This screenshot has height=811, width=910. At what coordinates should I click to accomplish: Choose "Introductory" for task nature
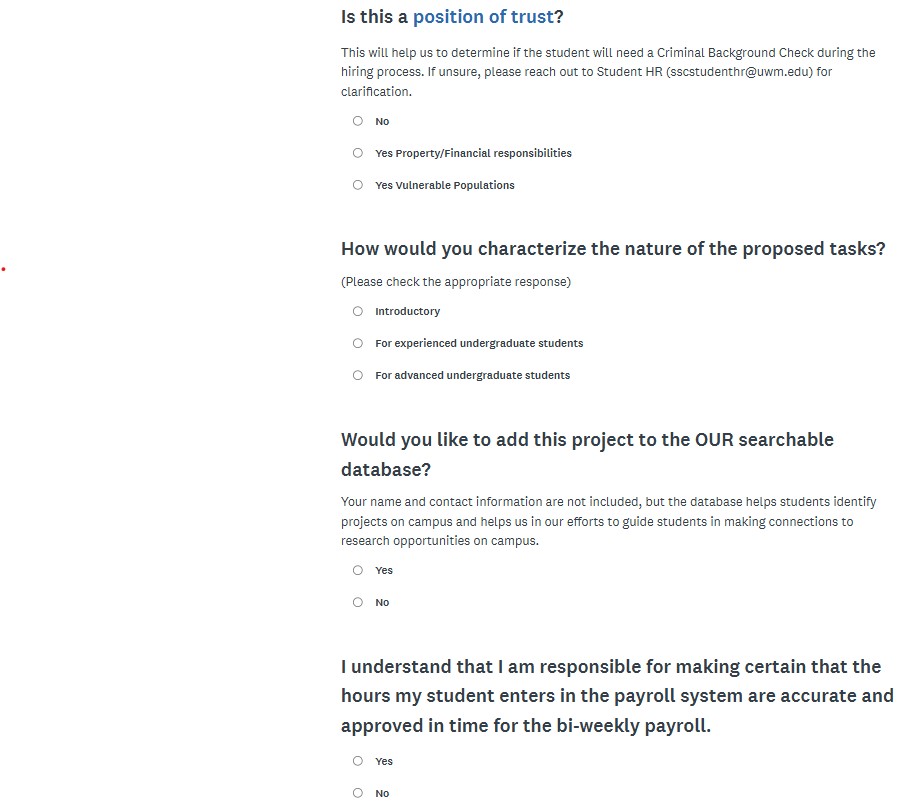coord(357,311)
